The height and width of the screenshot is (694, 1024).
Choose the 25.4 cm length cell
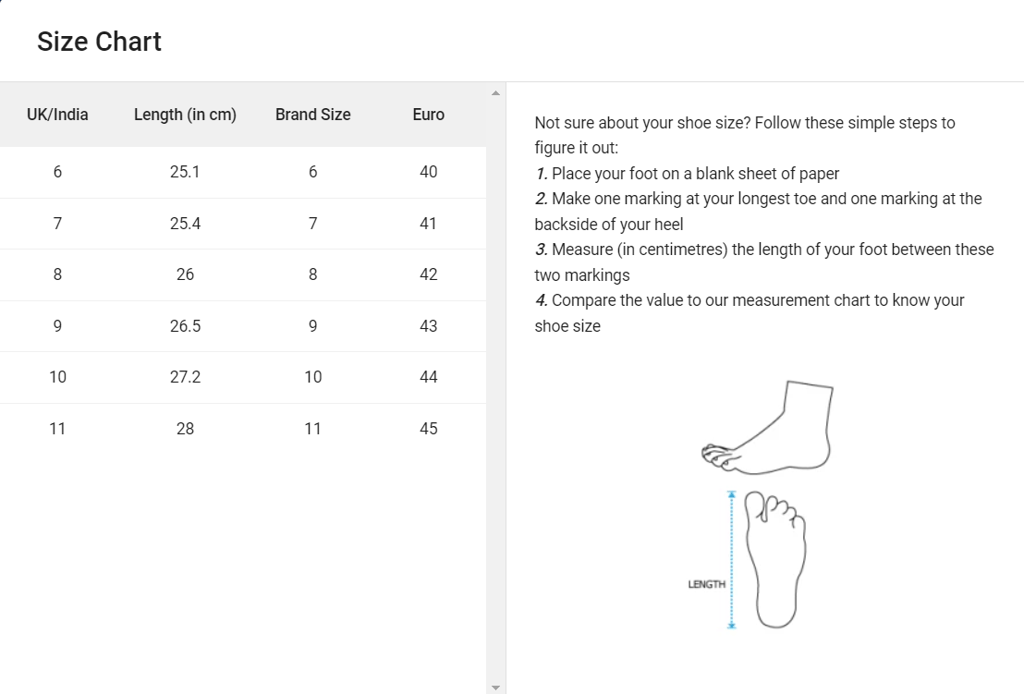pyautogui.click(x=185, y=223)
